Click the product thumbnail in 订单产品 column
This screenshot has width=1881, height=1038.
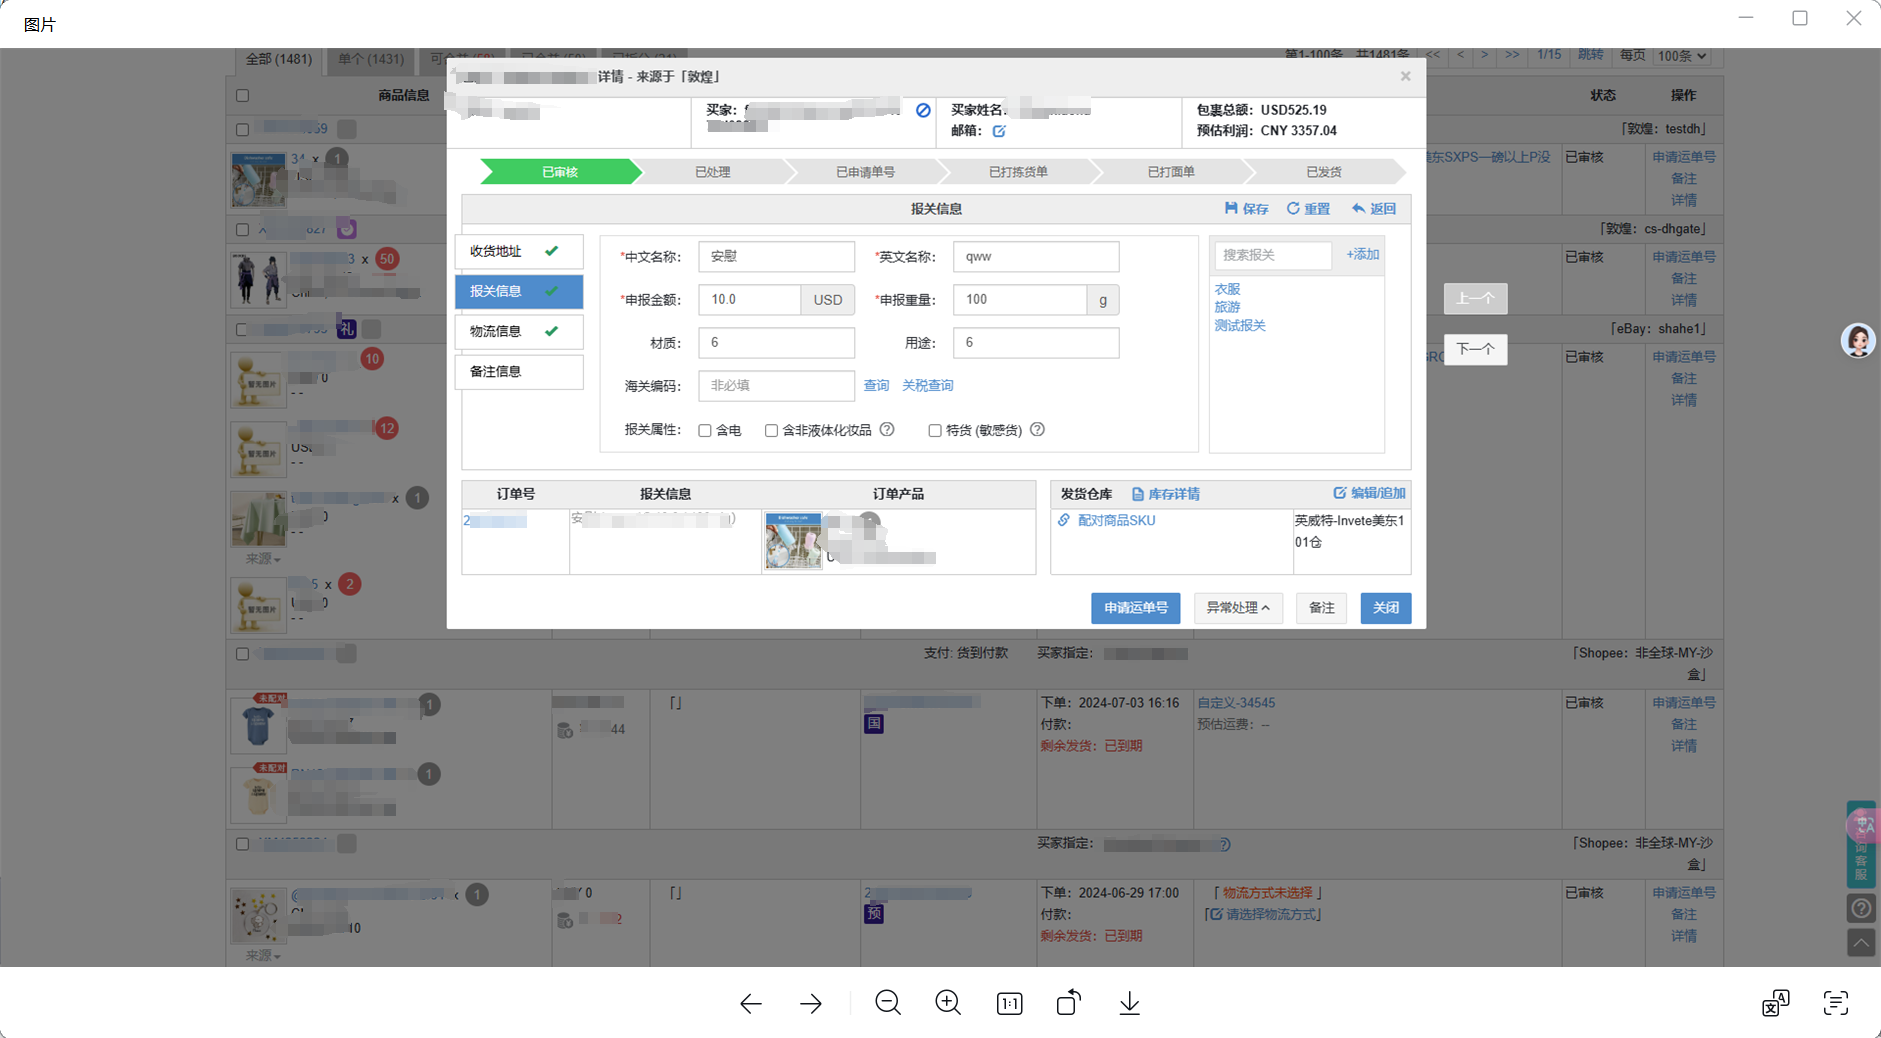pyautogui.click(x=793, y=541)
